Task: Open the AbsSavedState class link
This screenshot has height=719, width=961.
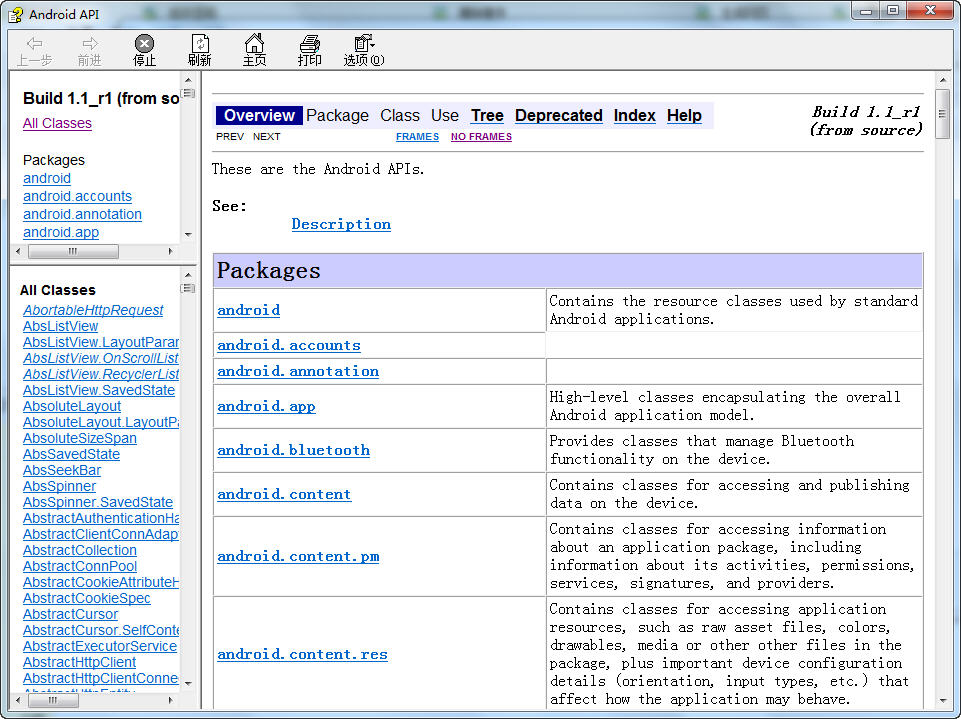Action: click(71, 454)
